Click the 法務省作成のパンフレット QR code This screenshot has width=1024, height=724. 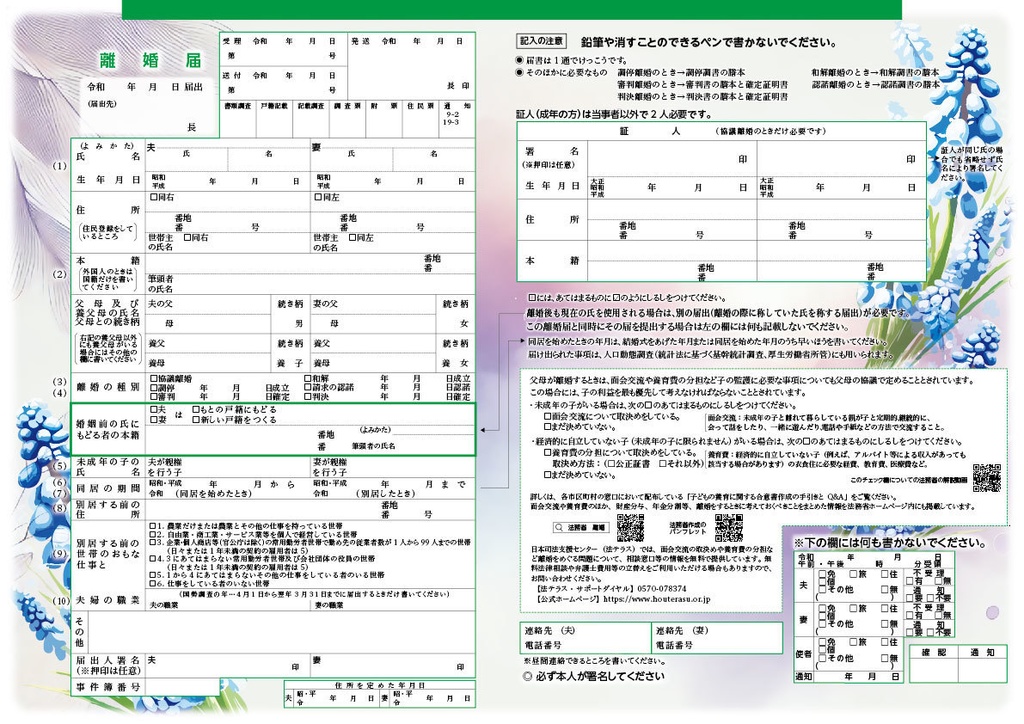tap(729, 527)
